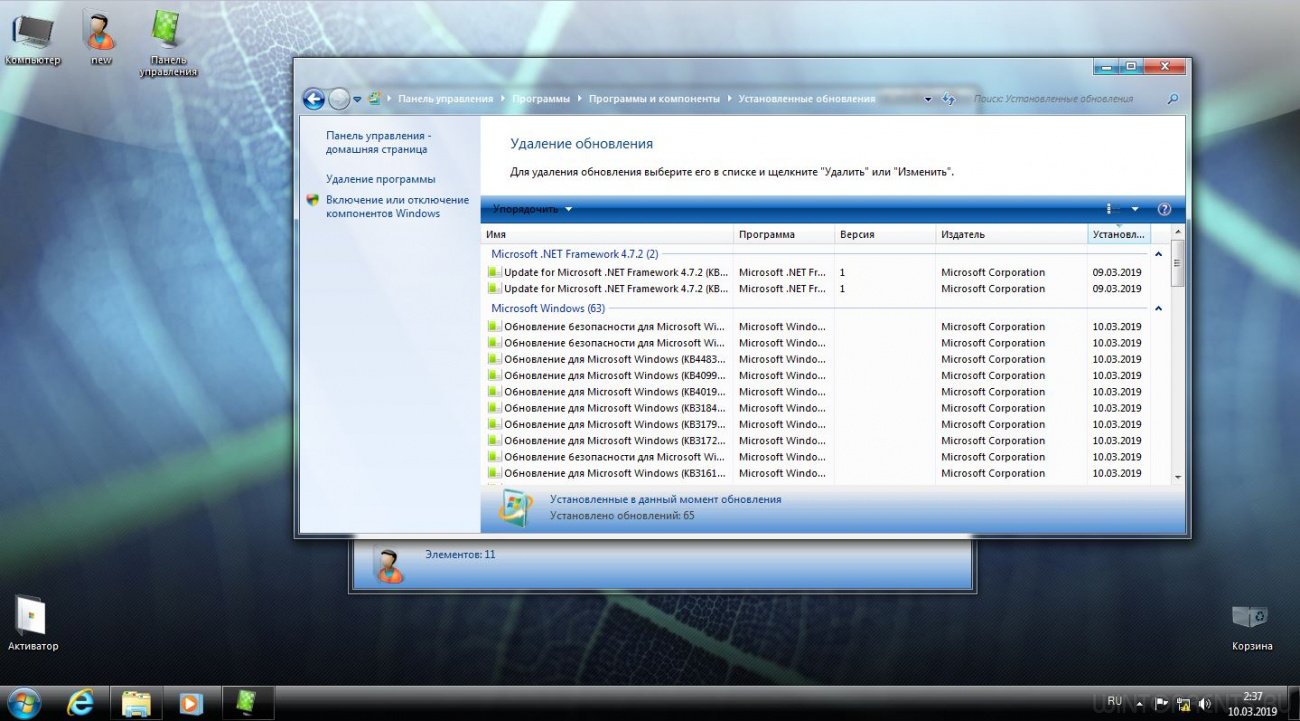Click the icon of the KB4483 update row
The width and height of the screenshot is (1300, 721).
click(x=494, y=359)
